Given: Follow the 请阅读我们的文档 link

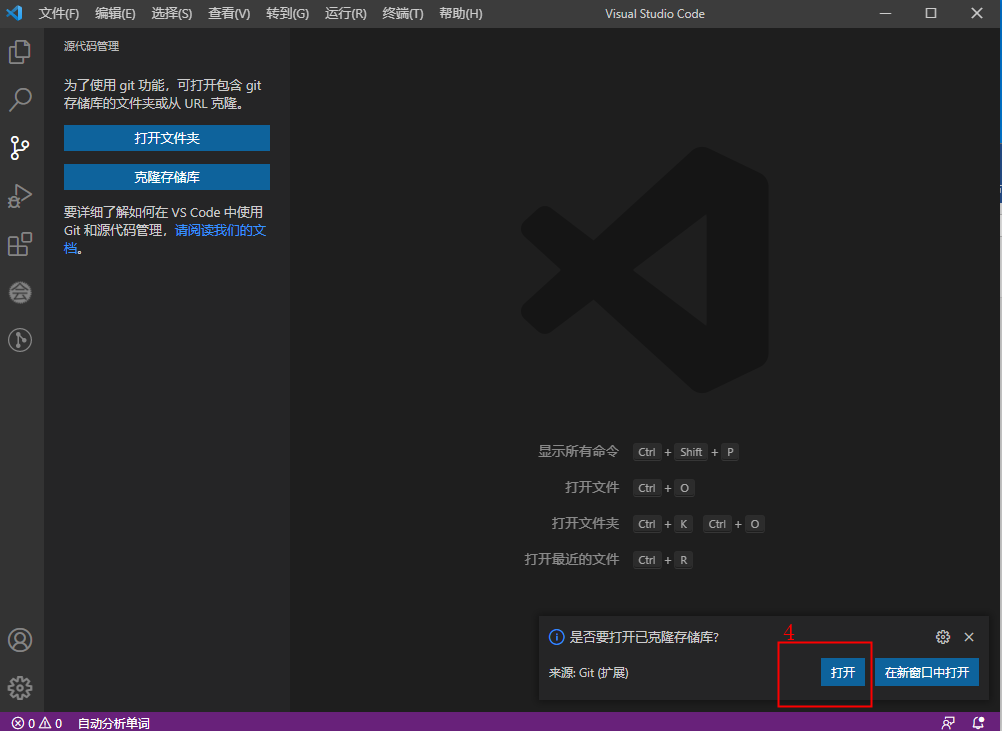Looking at the screenshot, I should tap(220, 231).
